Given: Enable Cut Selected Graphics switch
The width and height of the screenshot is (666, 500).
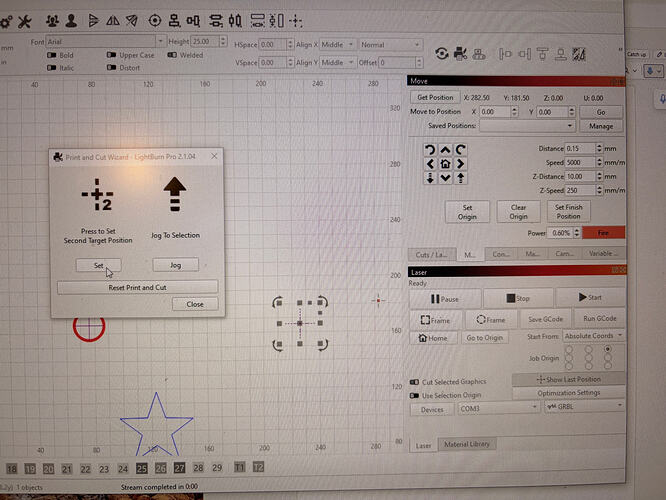Looking at the screenshot, I should [414, 382].
